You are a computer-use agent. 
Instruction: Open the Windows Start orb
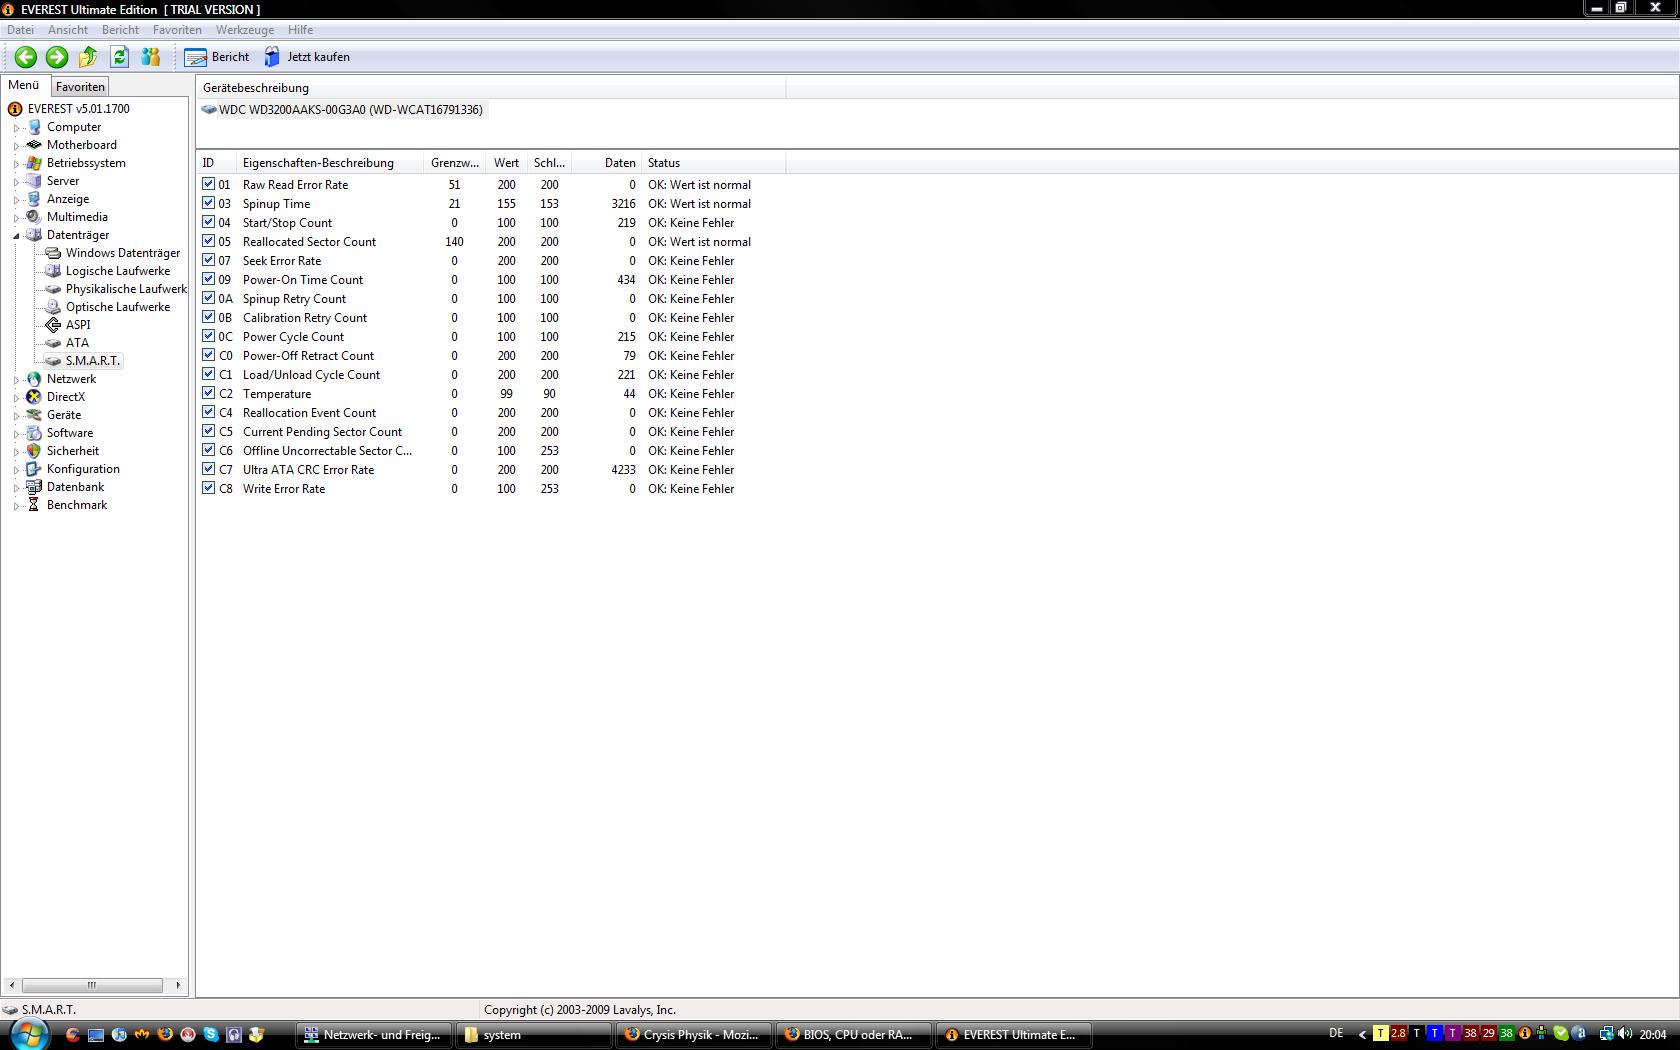28,1033
